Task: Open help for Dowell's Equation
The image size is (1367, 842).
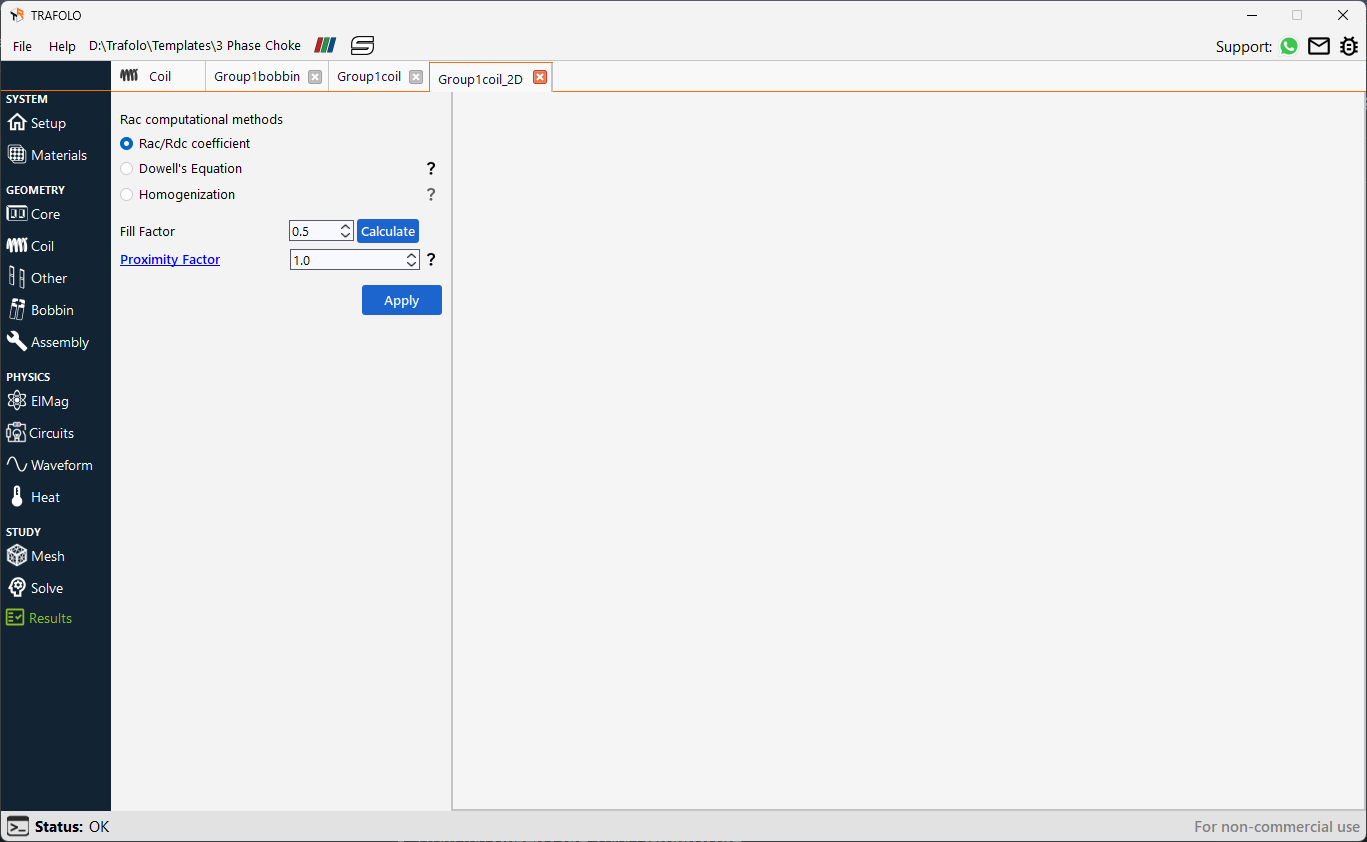Action: click(x=431, y=169)
